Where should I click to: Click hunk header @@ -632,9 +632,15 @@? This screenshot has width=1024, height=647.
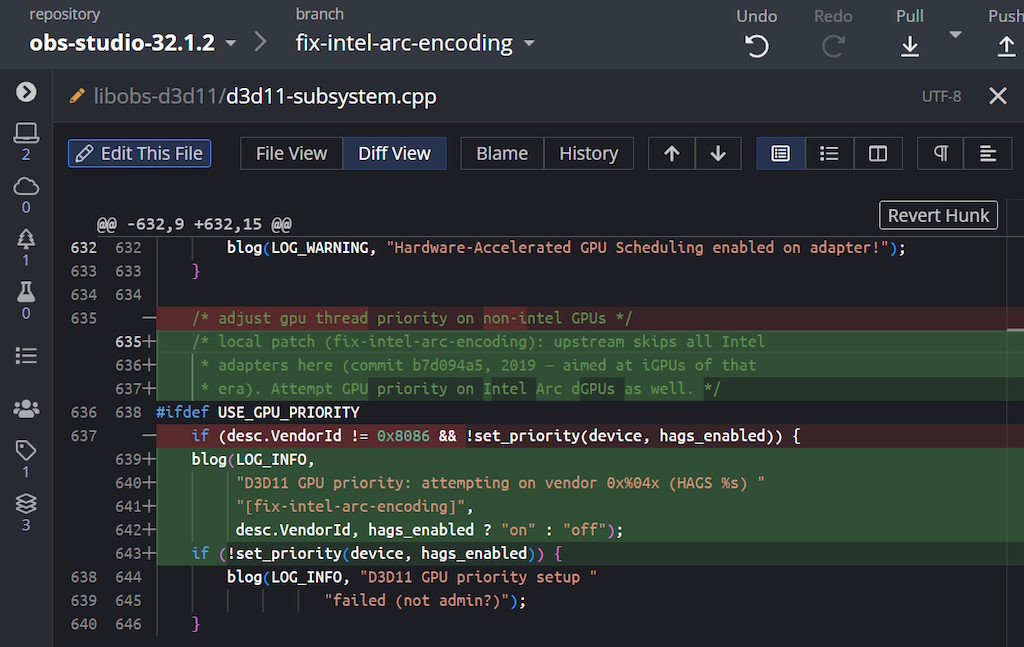pyautogui.click(x=194, y=224)
